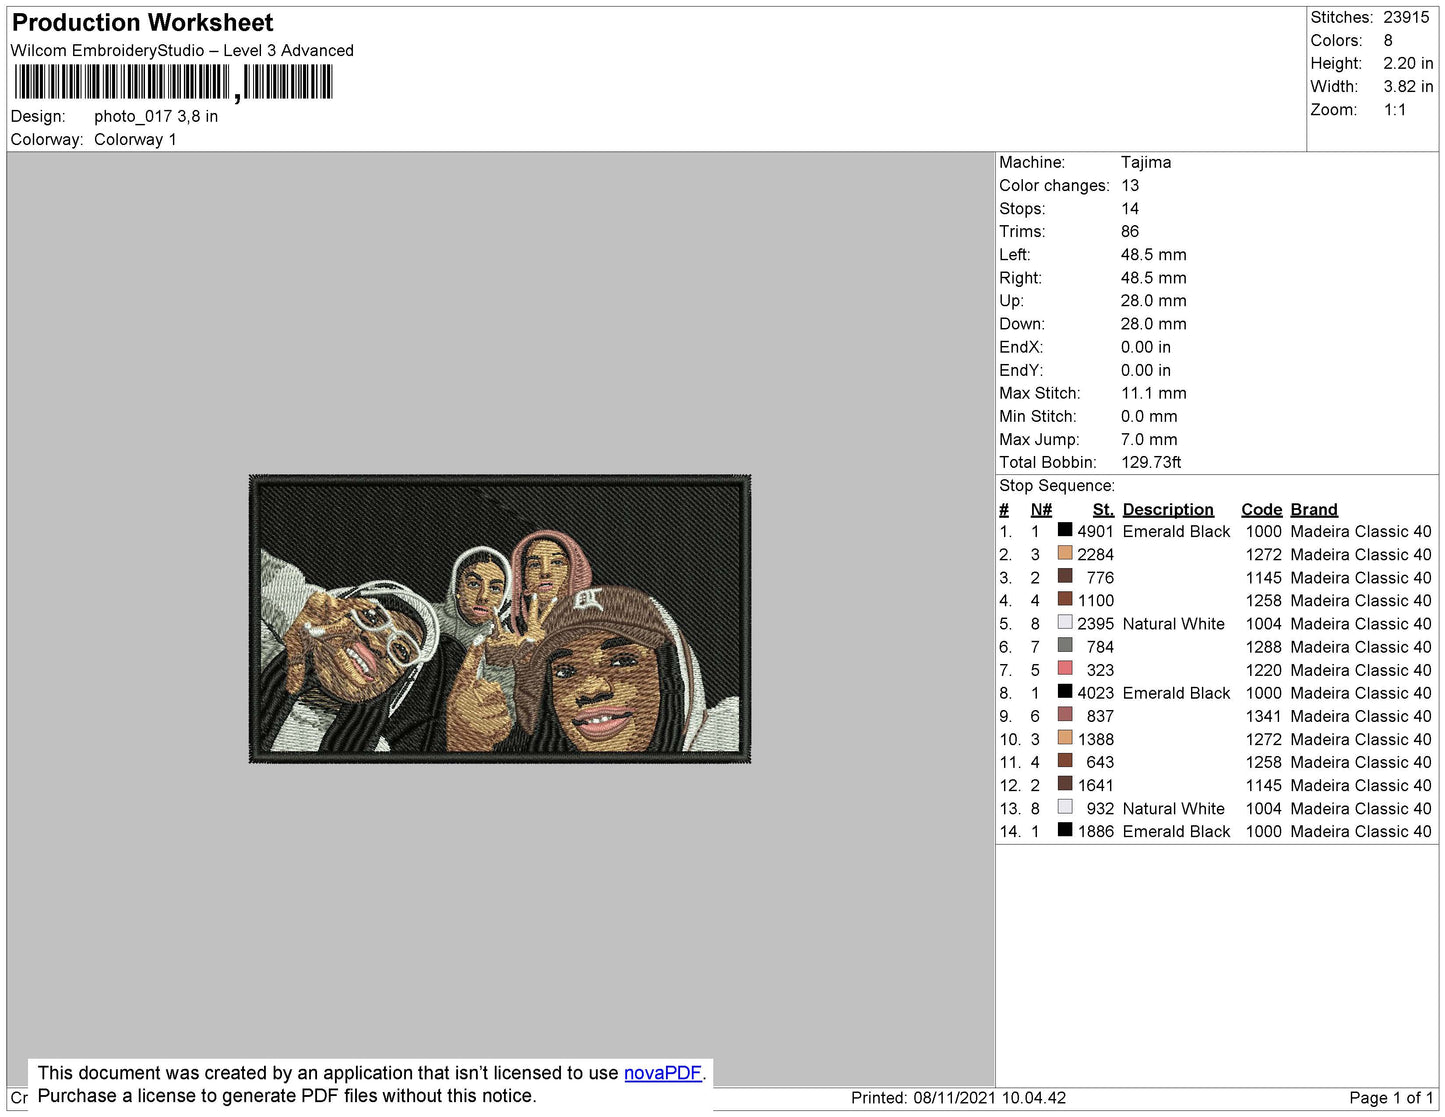Screen dimensions: 1445x1117
Task: Click stitch count 1641 in row 12
Action: 1095,785
